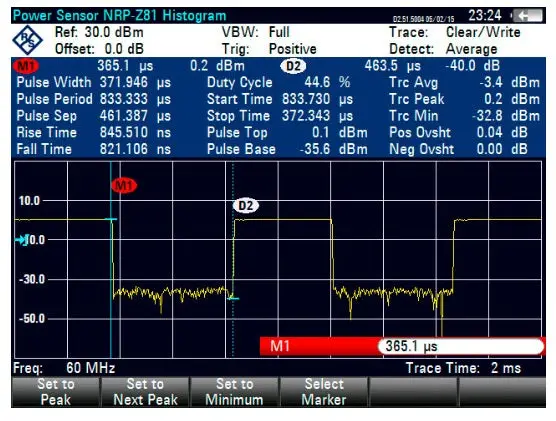Click the Trig Positive setting
The image size is (556, 421).
tap(269, 49)
